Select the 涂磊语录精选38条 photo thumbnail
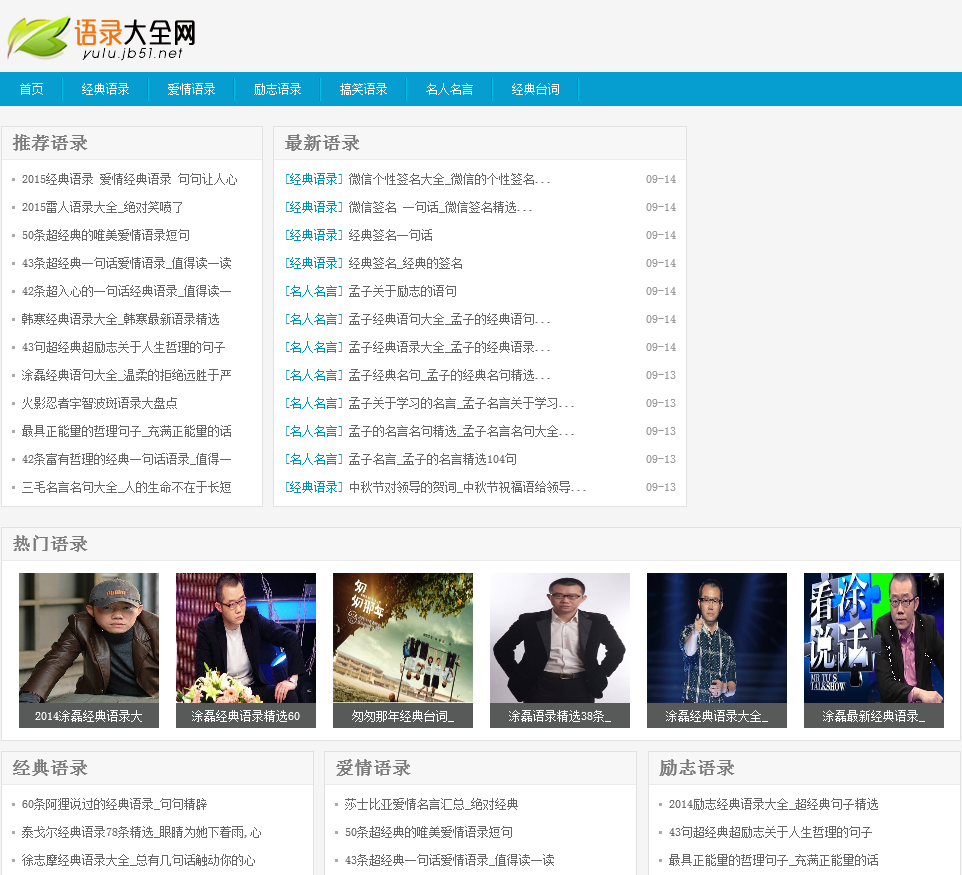 [559, 638]
